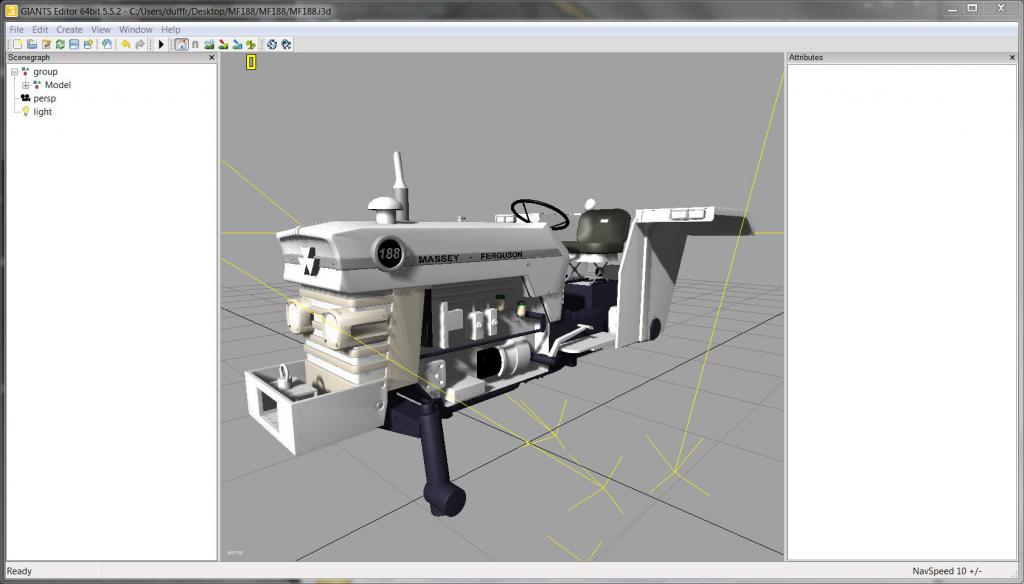Open the Create menu
This screenshot has width=1024, height=584.
point(69,29)
